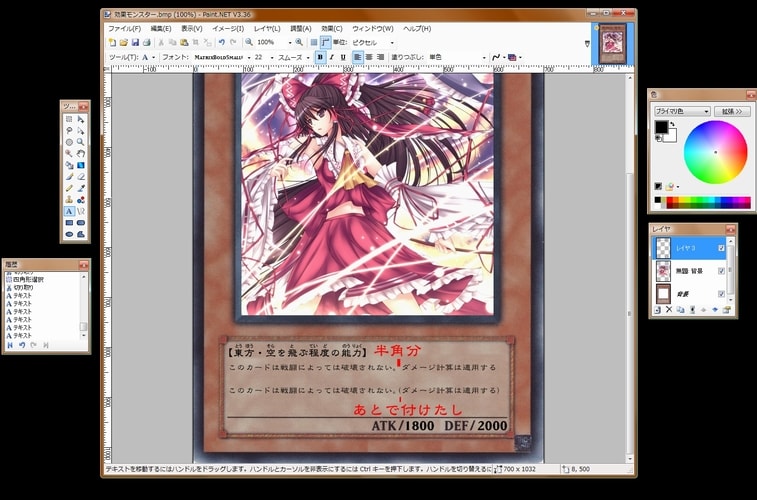Click the New file icon
This screenshot has width=757, height=500.
click(x=112, y=42)
